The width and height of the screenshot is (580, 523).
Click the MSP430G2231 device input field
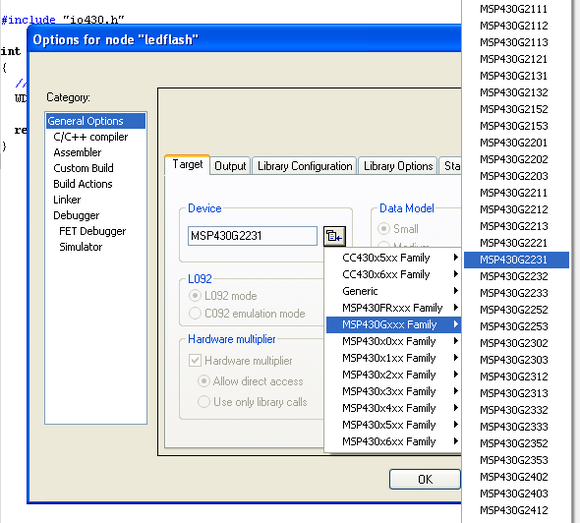coord(252,236)
